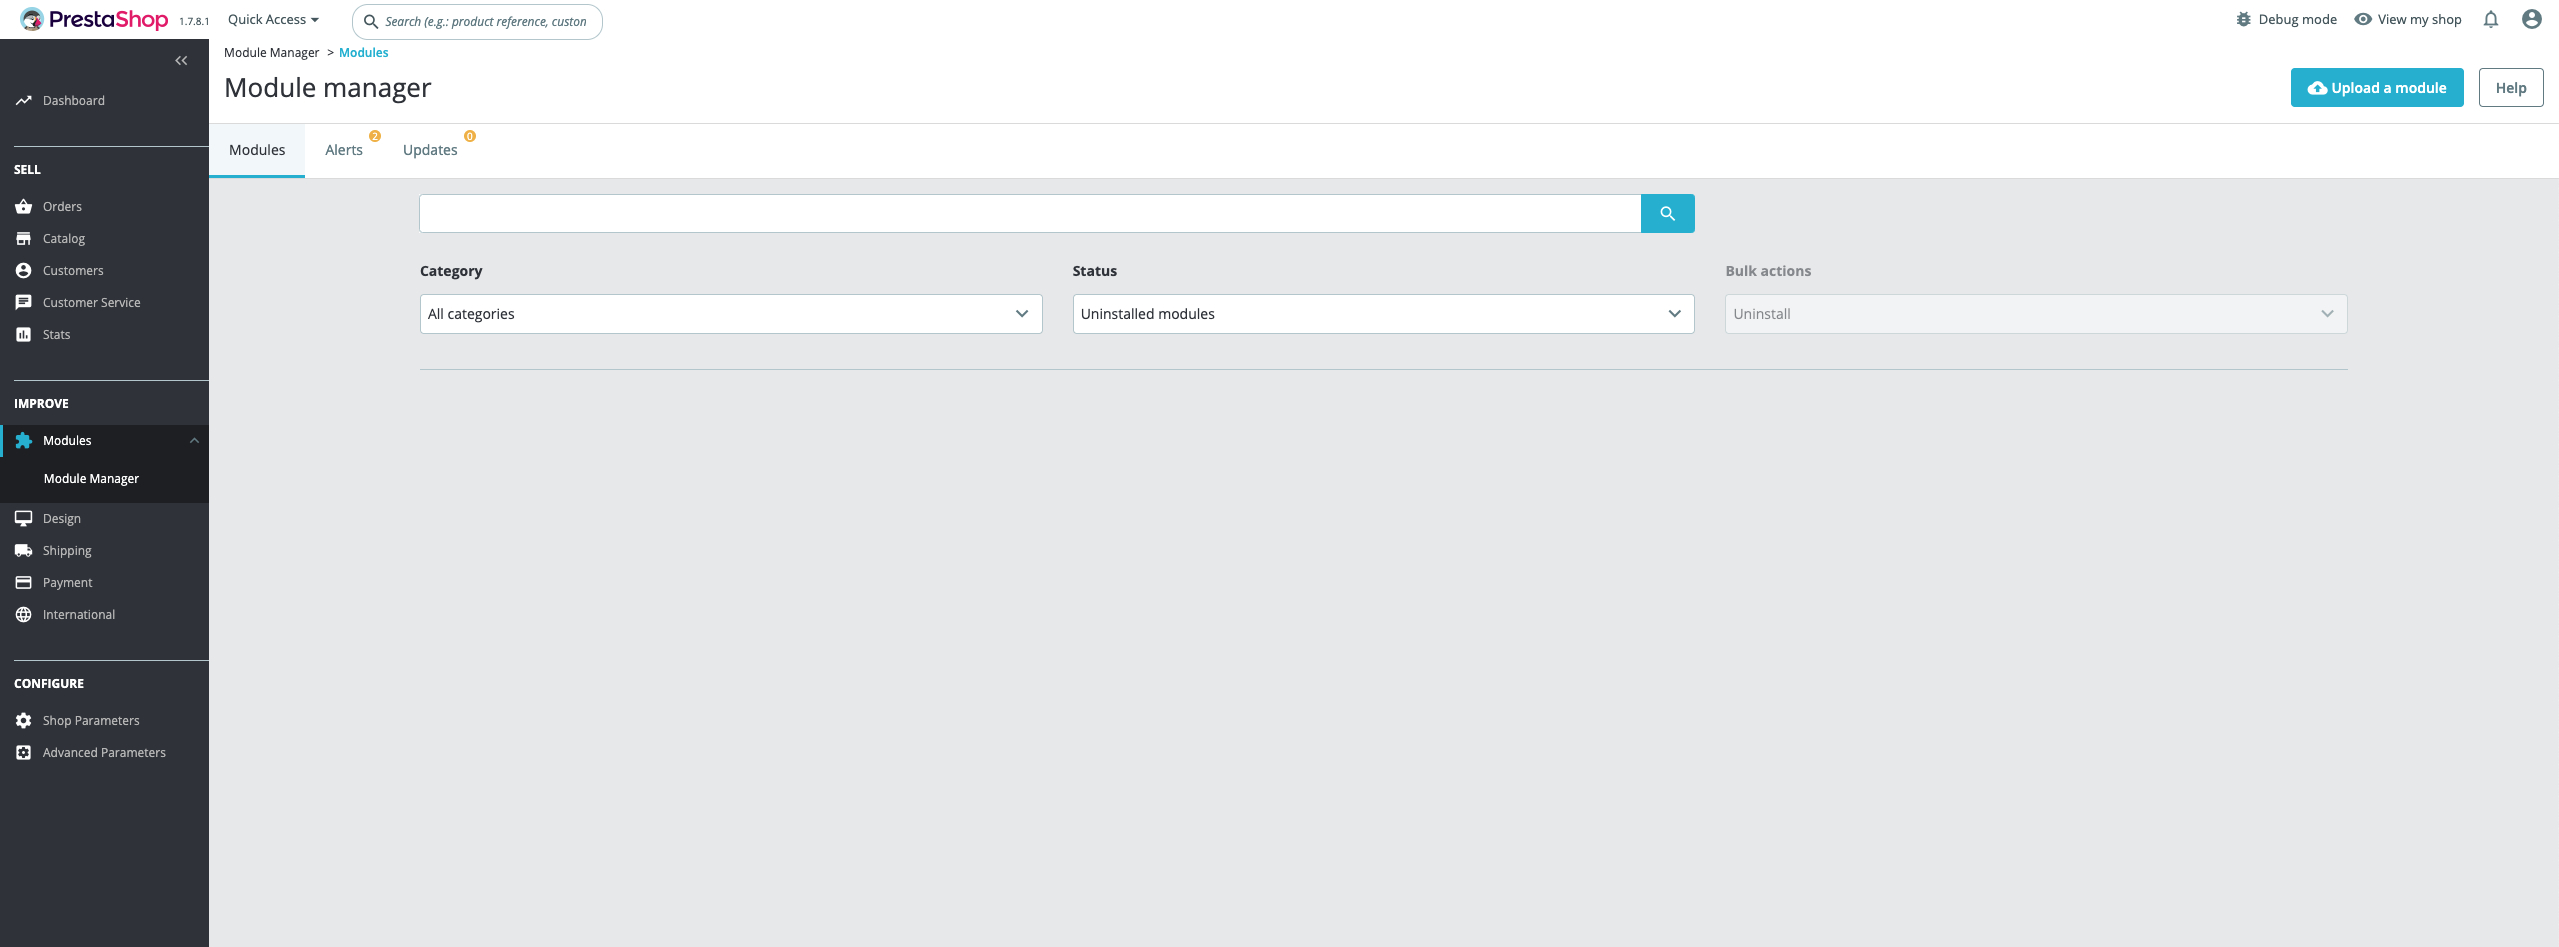
Task: Open the user profile avatar menu
Action: pos(2532,19)
